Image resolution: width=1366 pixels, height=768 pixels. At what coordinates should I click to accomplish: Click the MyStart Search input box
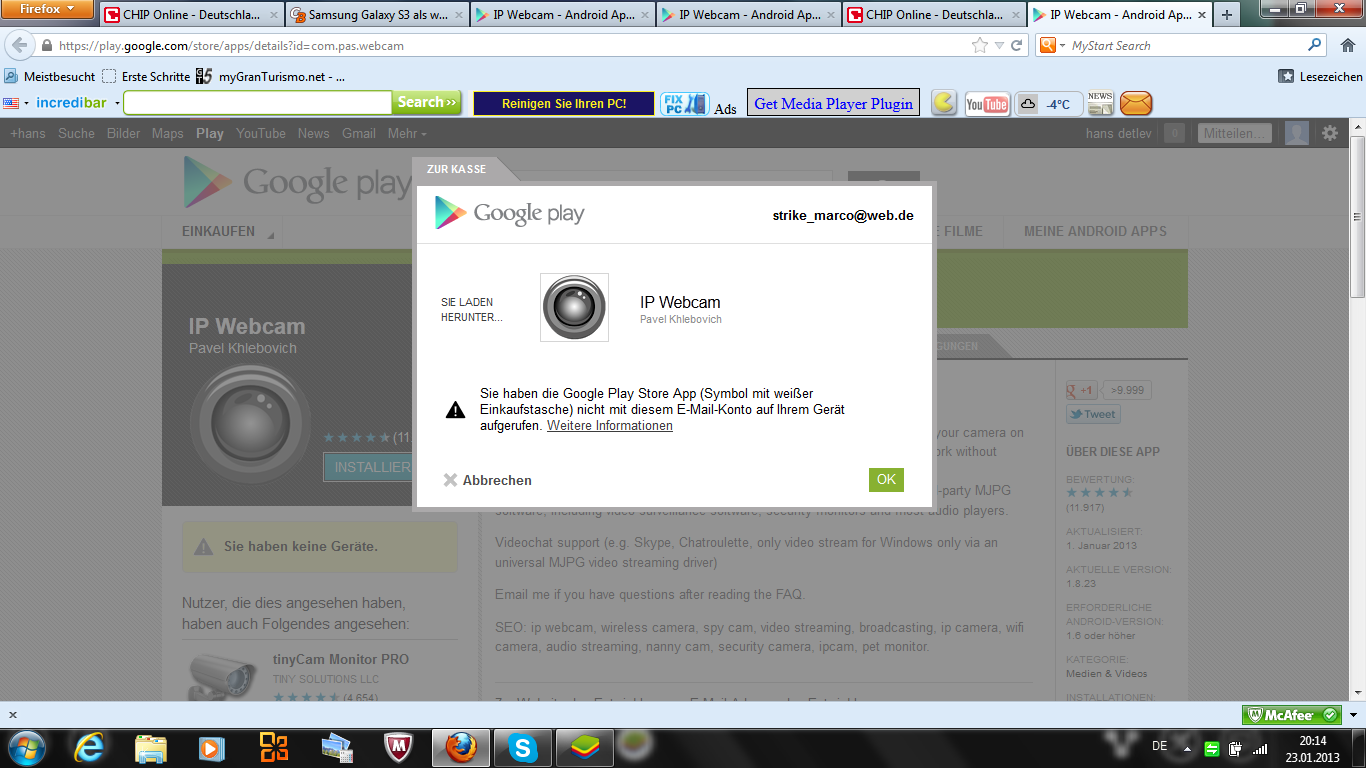point(1187,45)
